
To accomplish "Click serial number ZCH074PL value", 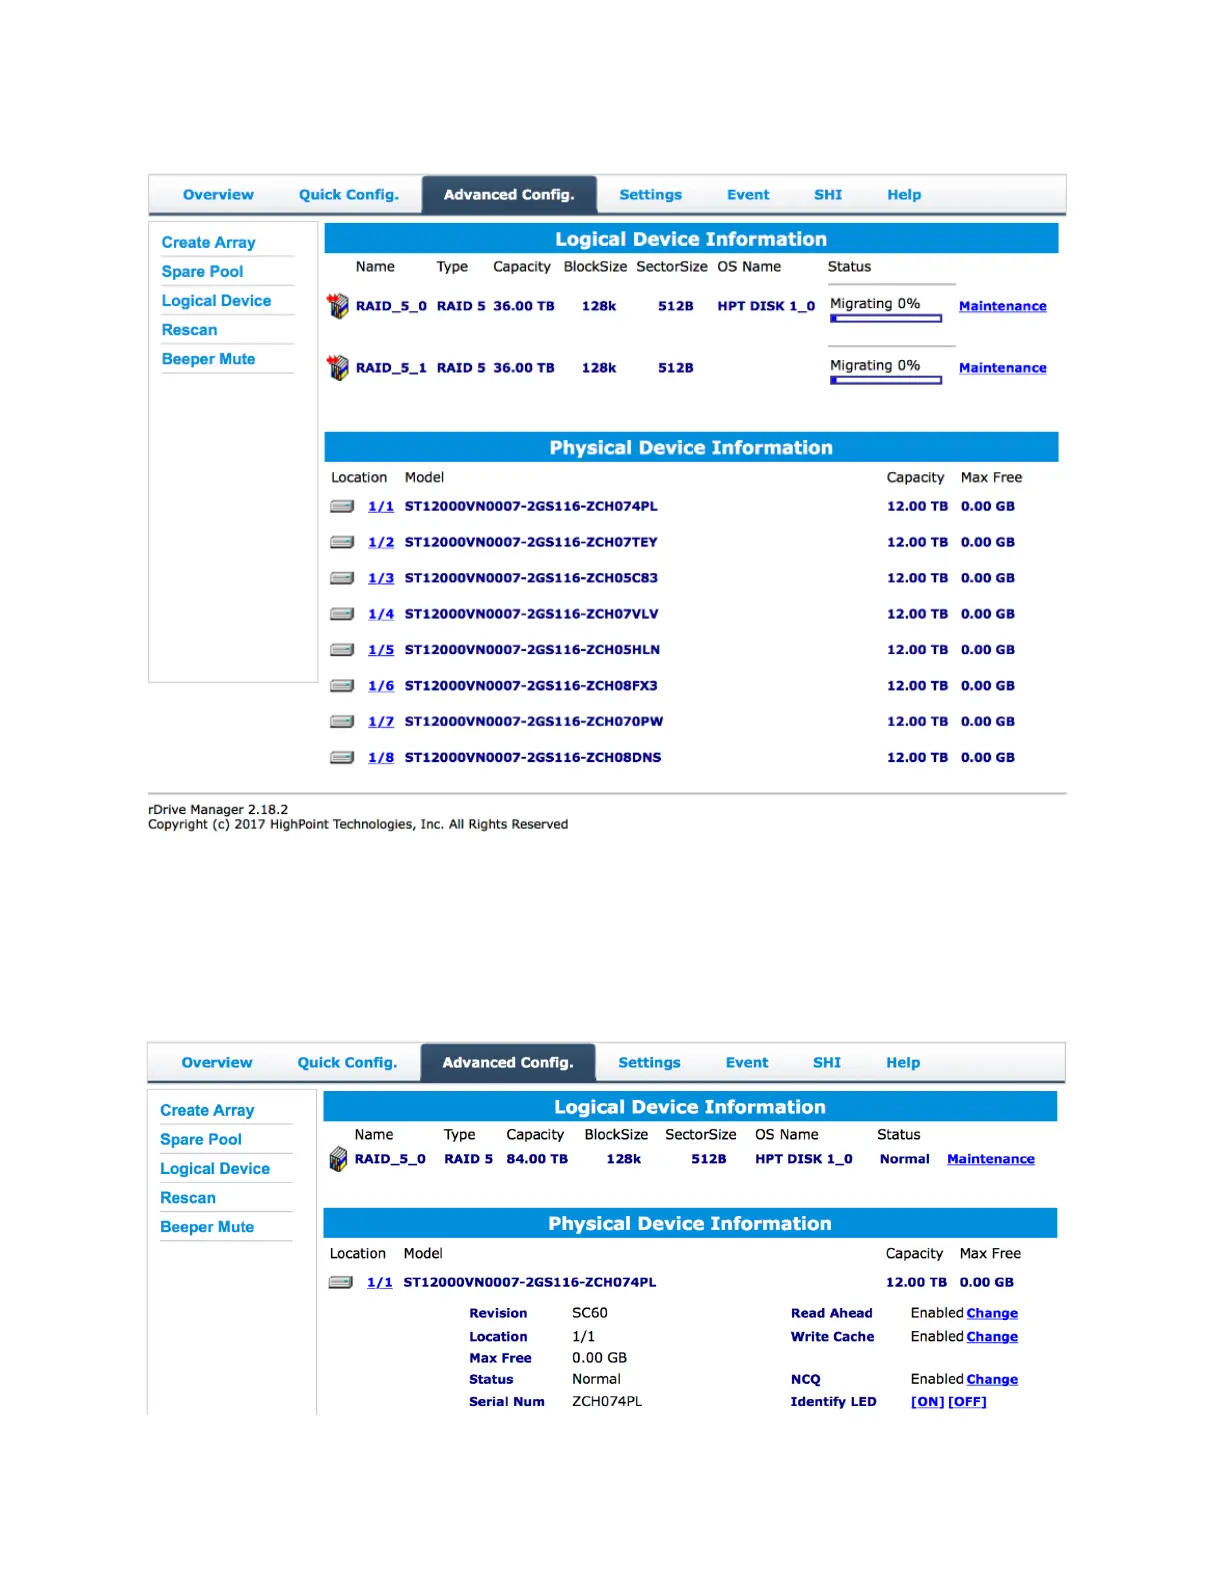I will click(607, 1402).
